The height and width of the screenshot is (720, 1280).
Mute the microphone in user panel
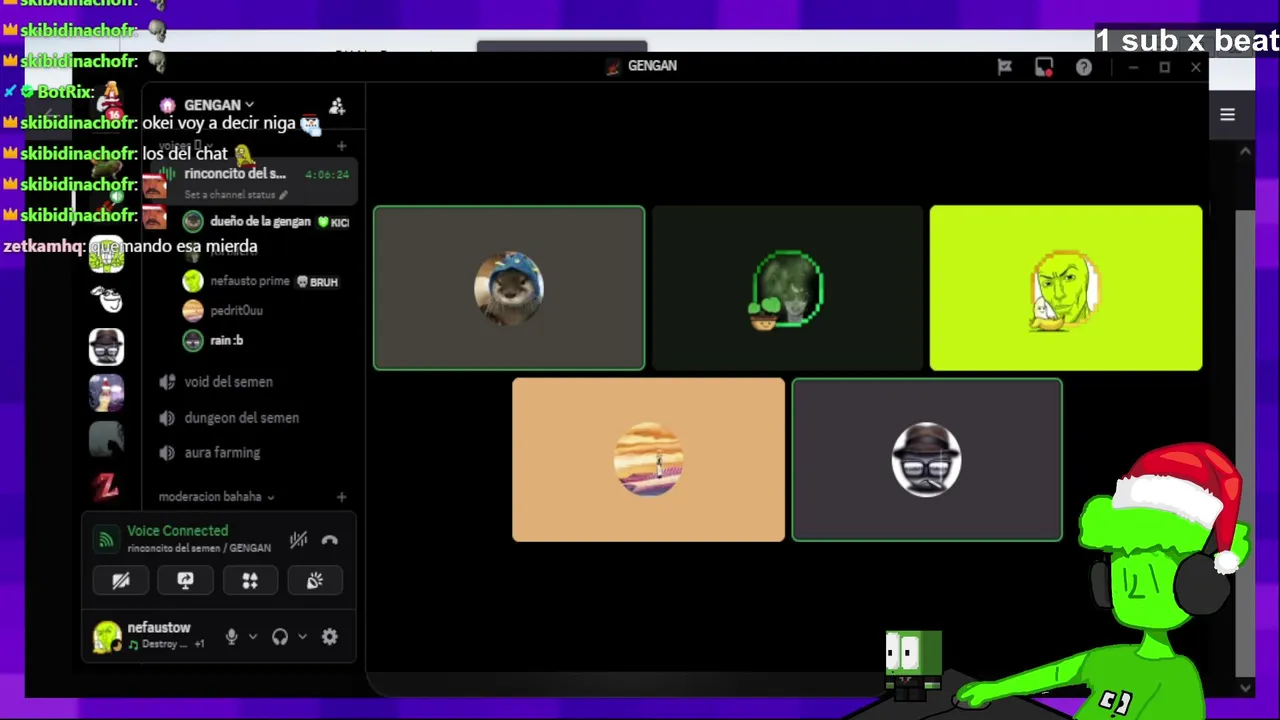click(231, 637)
